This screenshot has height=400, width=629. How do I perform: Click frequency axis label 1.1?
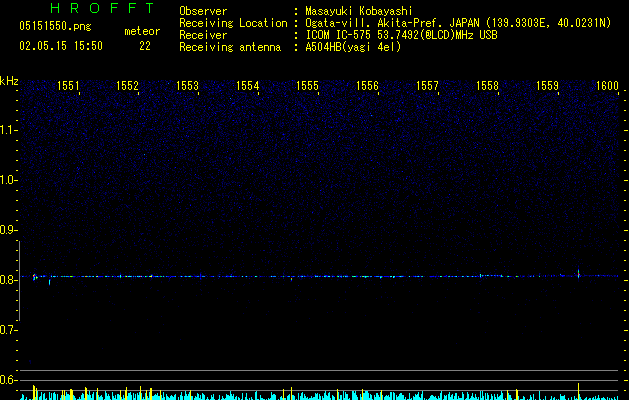8,130
